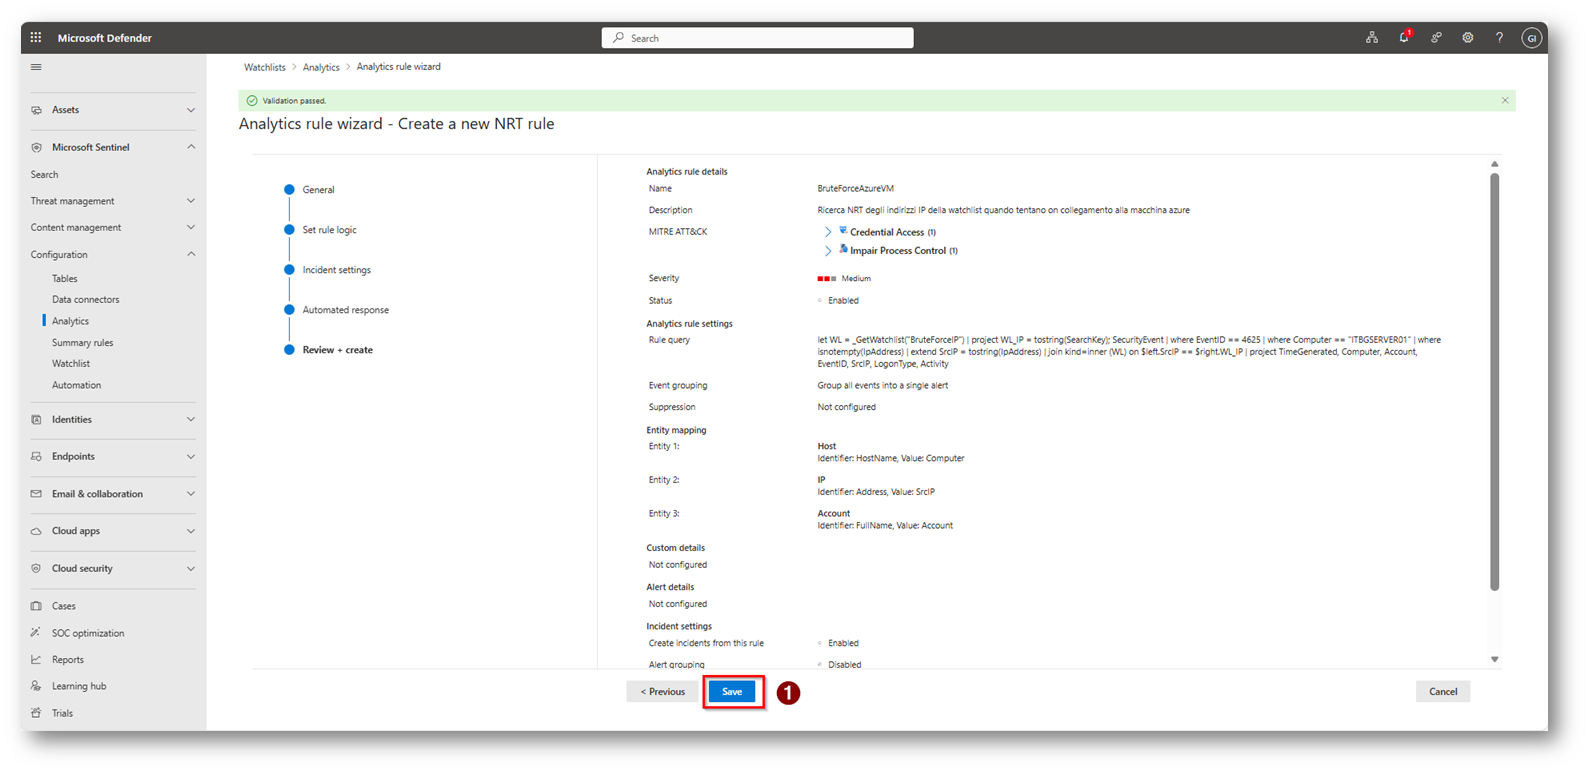
Task: Expand the Credential Access tactic
Action: [x=828, y=232]
